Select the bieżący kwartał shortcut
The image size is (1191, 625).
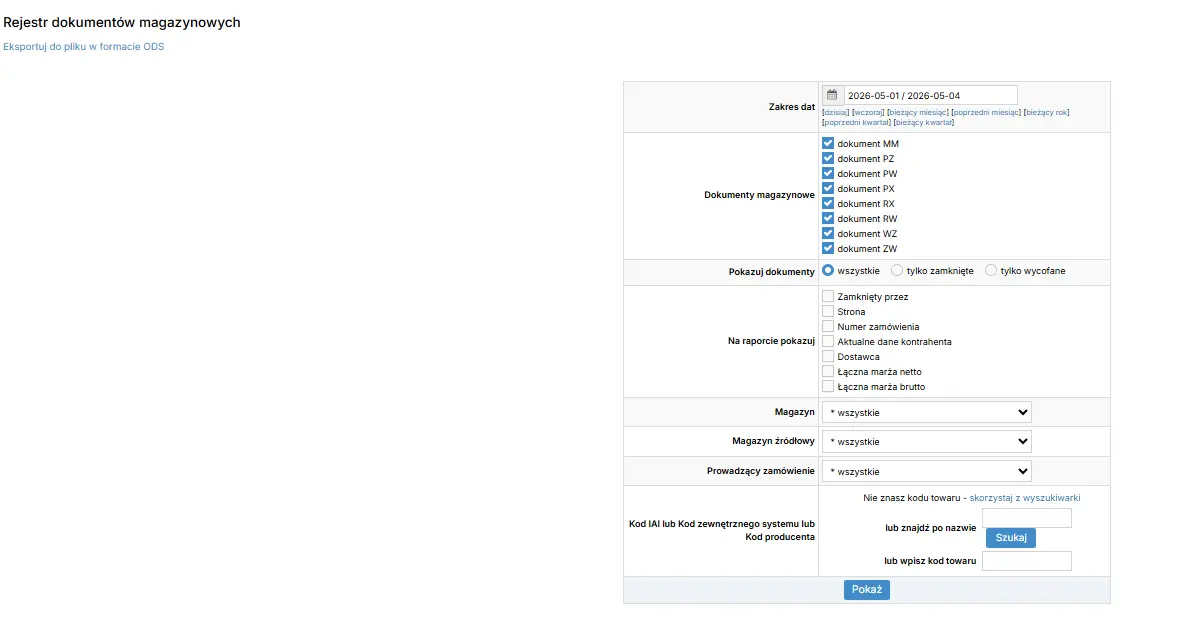tap(924, 122)
